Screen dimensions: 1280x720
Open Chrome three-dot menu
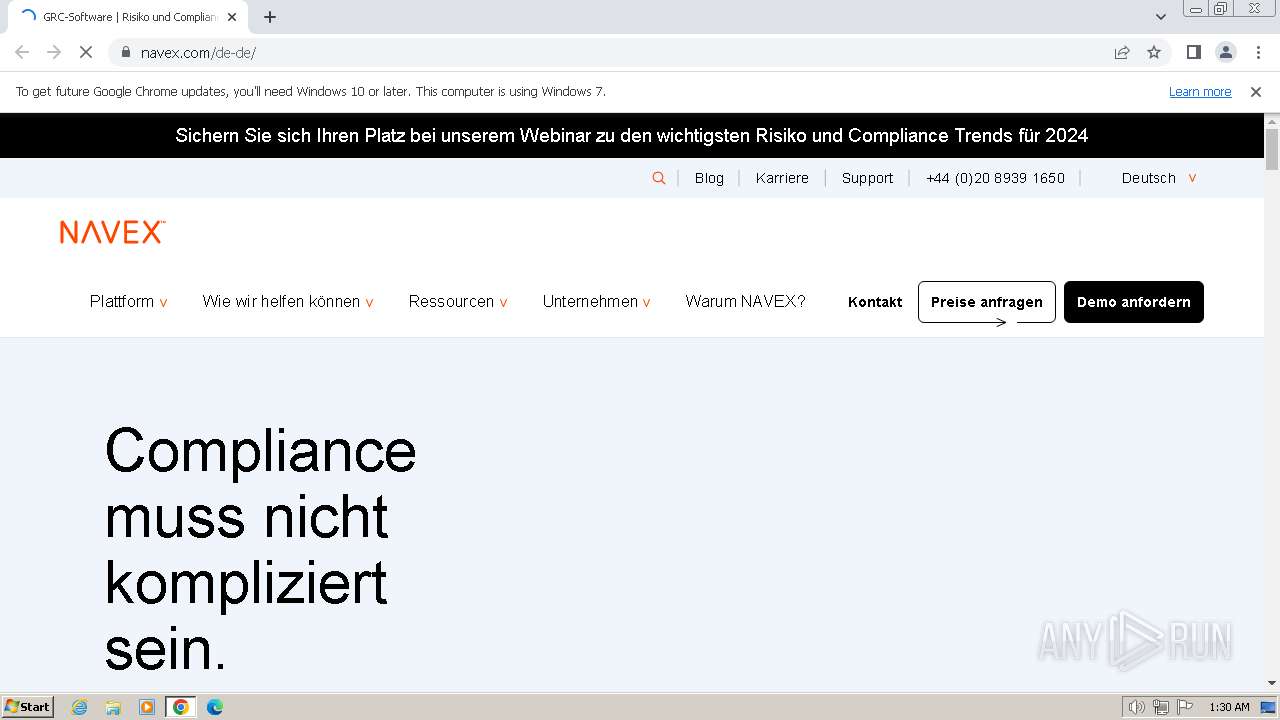click(x=1258, y=52)
